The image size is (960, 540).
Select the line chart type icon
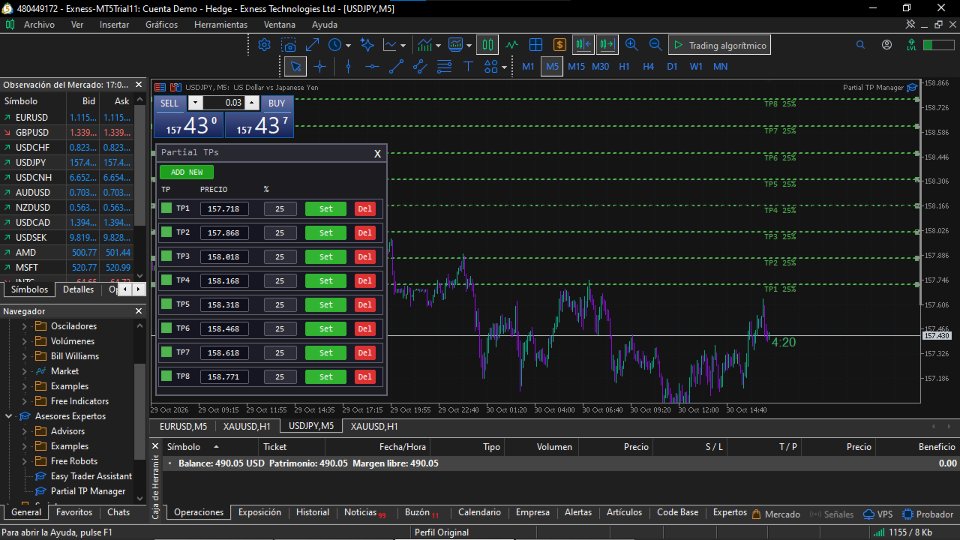389,45
